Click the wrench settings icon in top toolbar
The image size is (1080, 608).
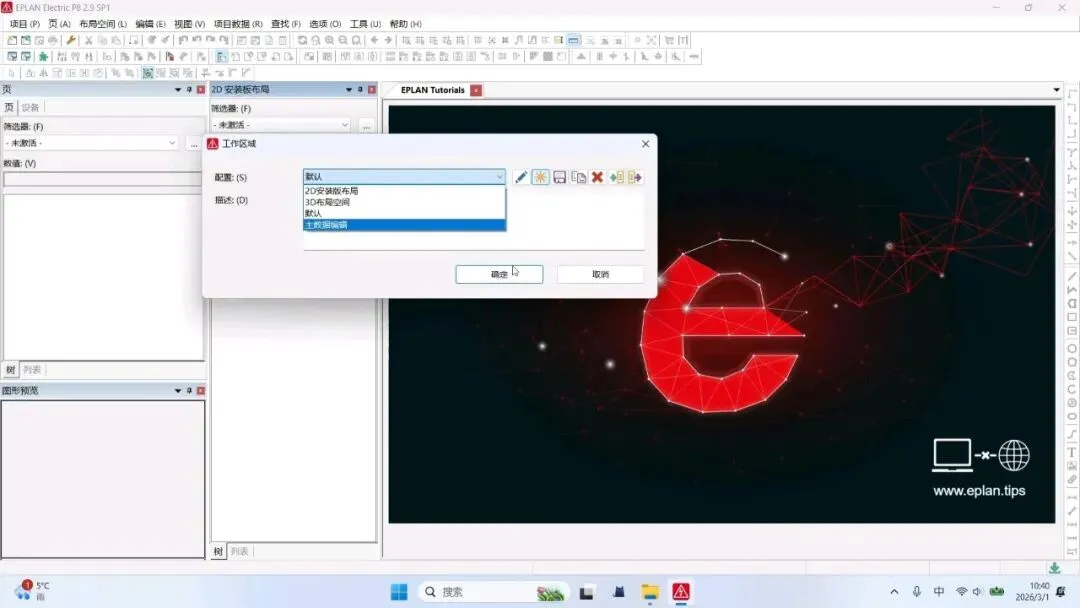(71, 40)
